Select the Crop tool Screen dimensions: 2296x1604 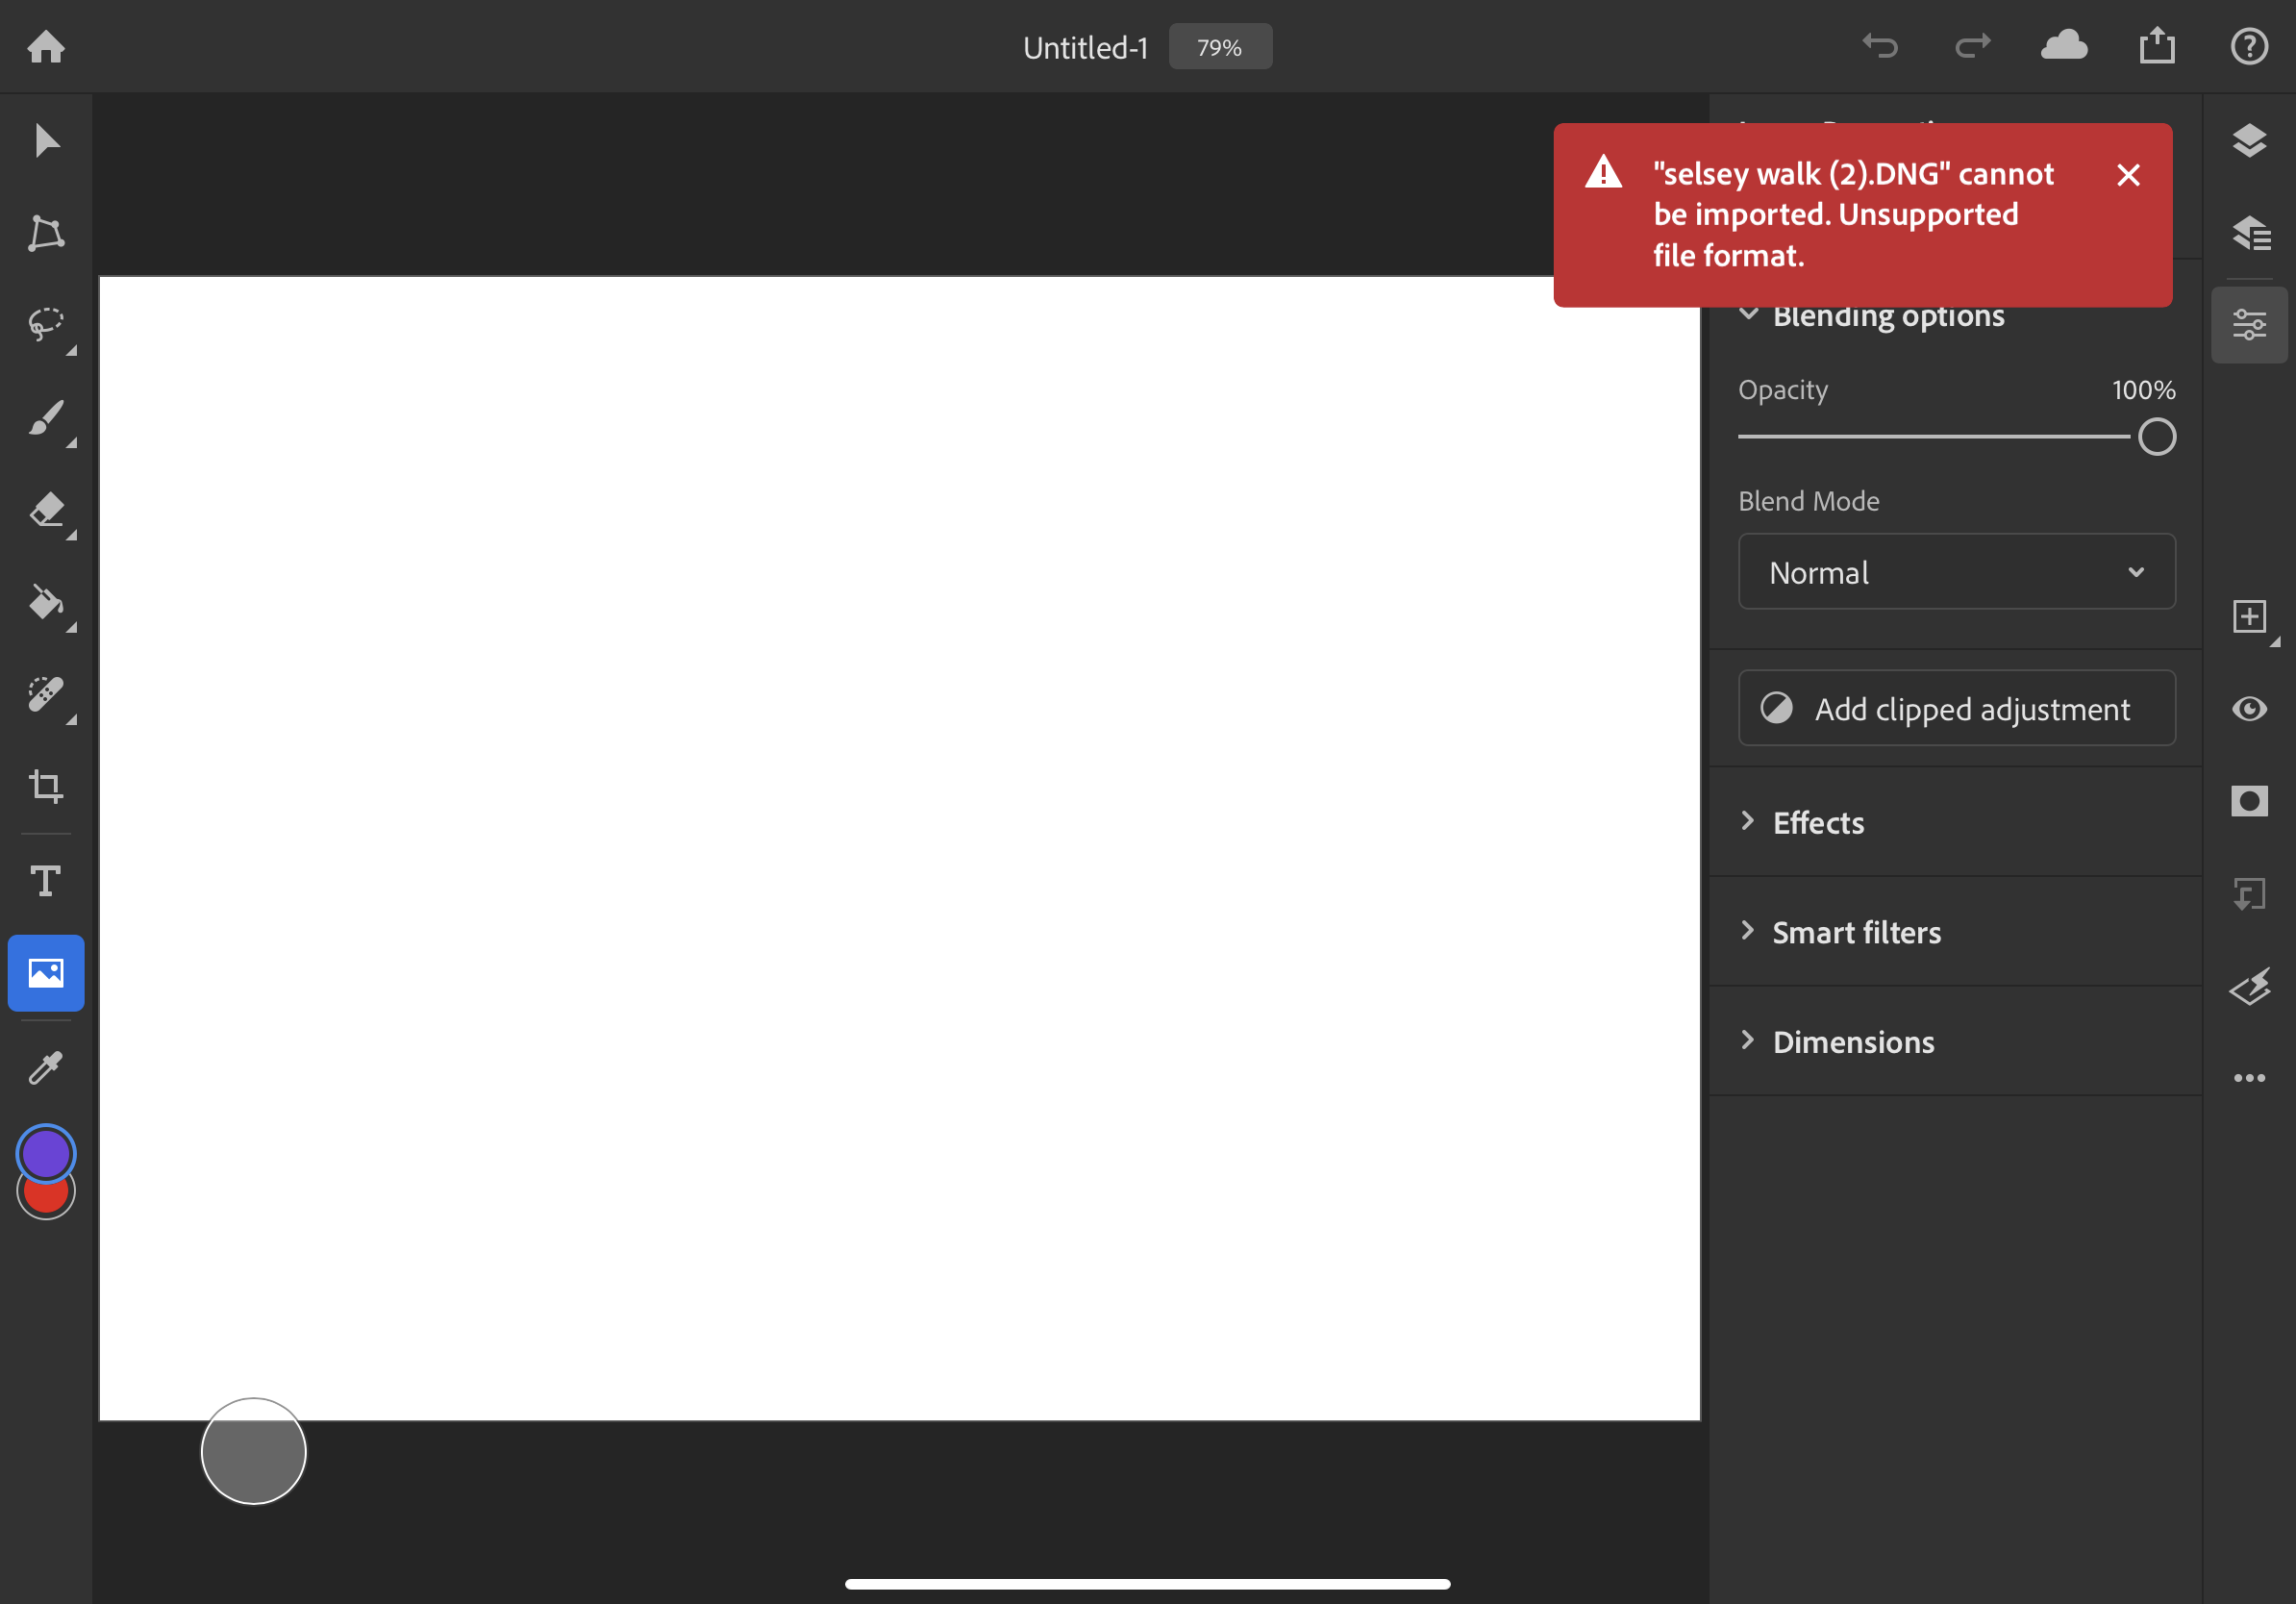(46, 786)
